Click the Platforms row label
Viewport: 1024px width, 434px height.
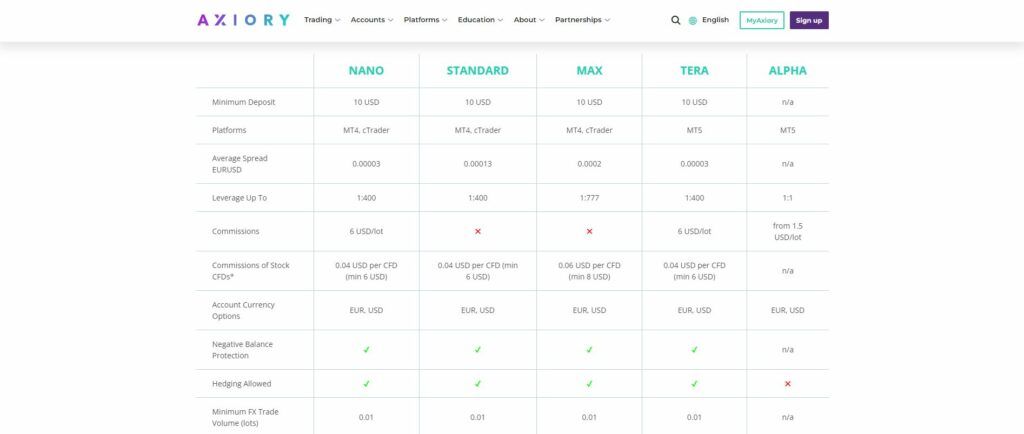[x=229, y=131]
